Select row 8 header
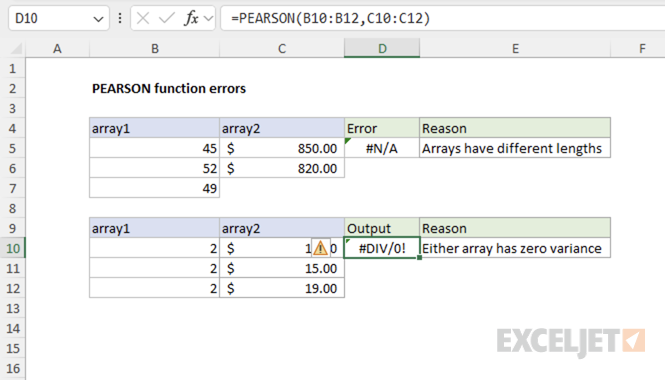The height and width of the screenshot is (380, 665). [13, 208]
